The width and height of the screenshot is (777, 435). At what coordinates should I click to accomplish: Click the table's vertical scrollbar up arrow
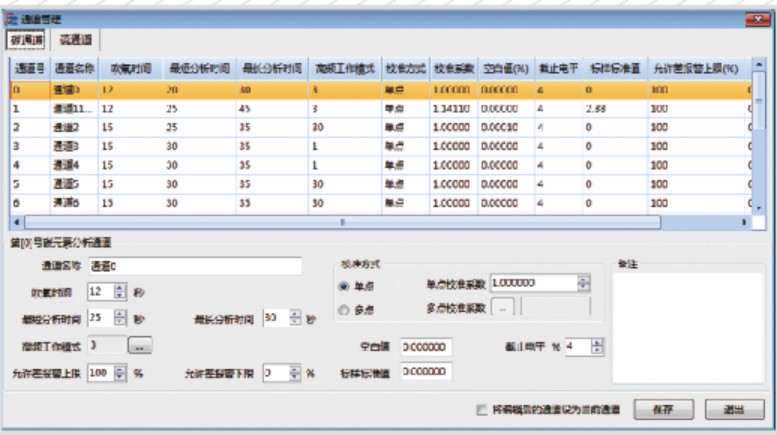click(x=759, y=64)
